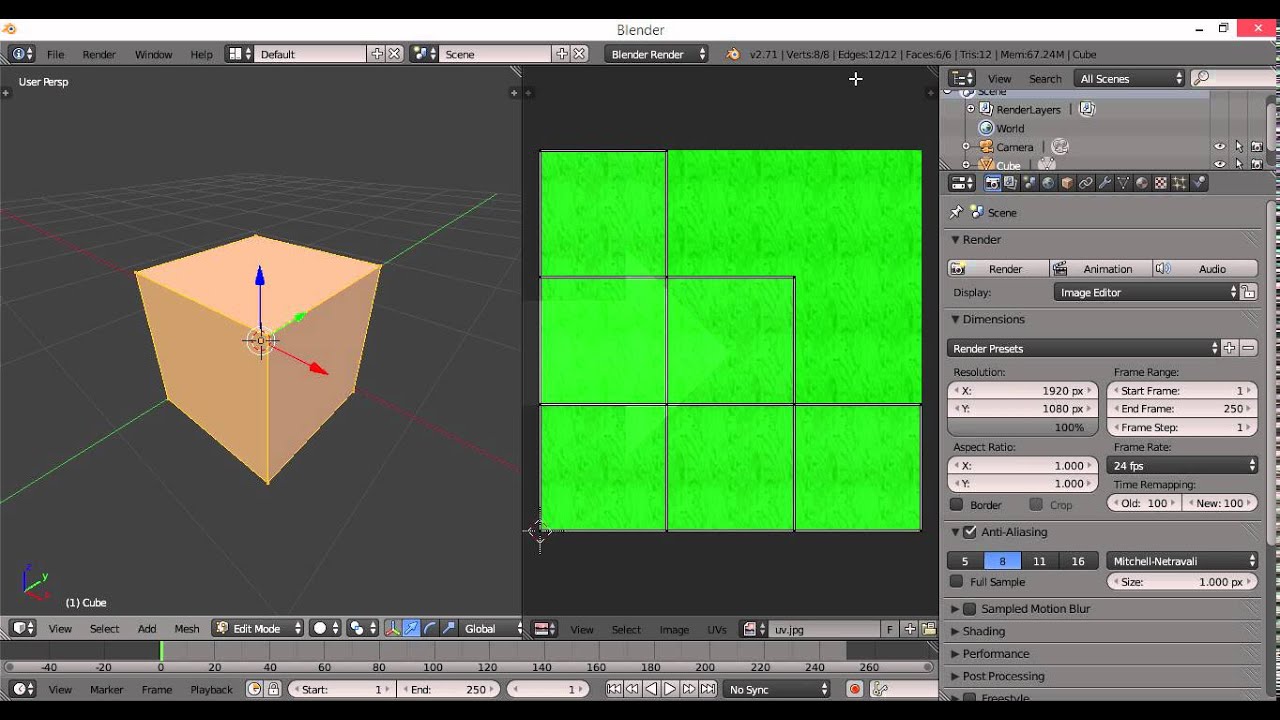Open the Mesh menu in 3D view

point(187,629)
